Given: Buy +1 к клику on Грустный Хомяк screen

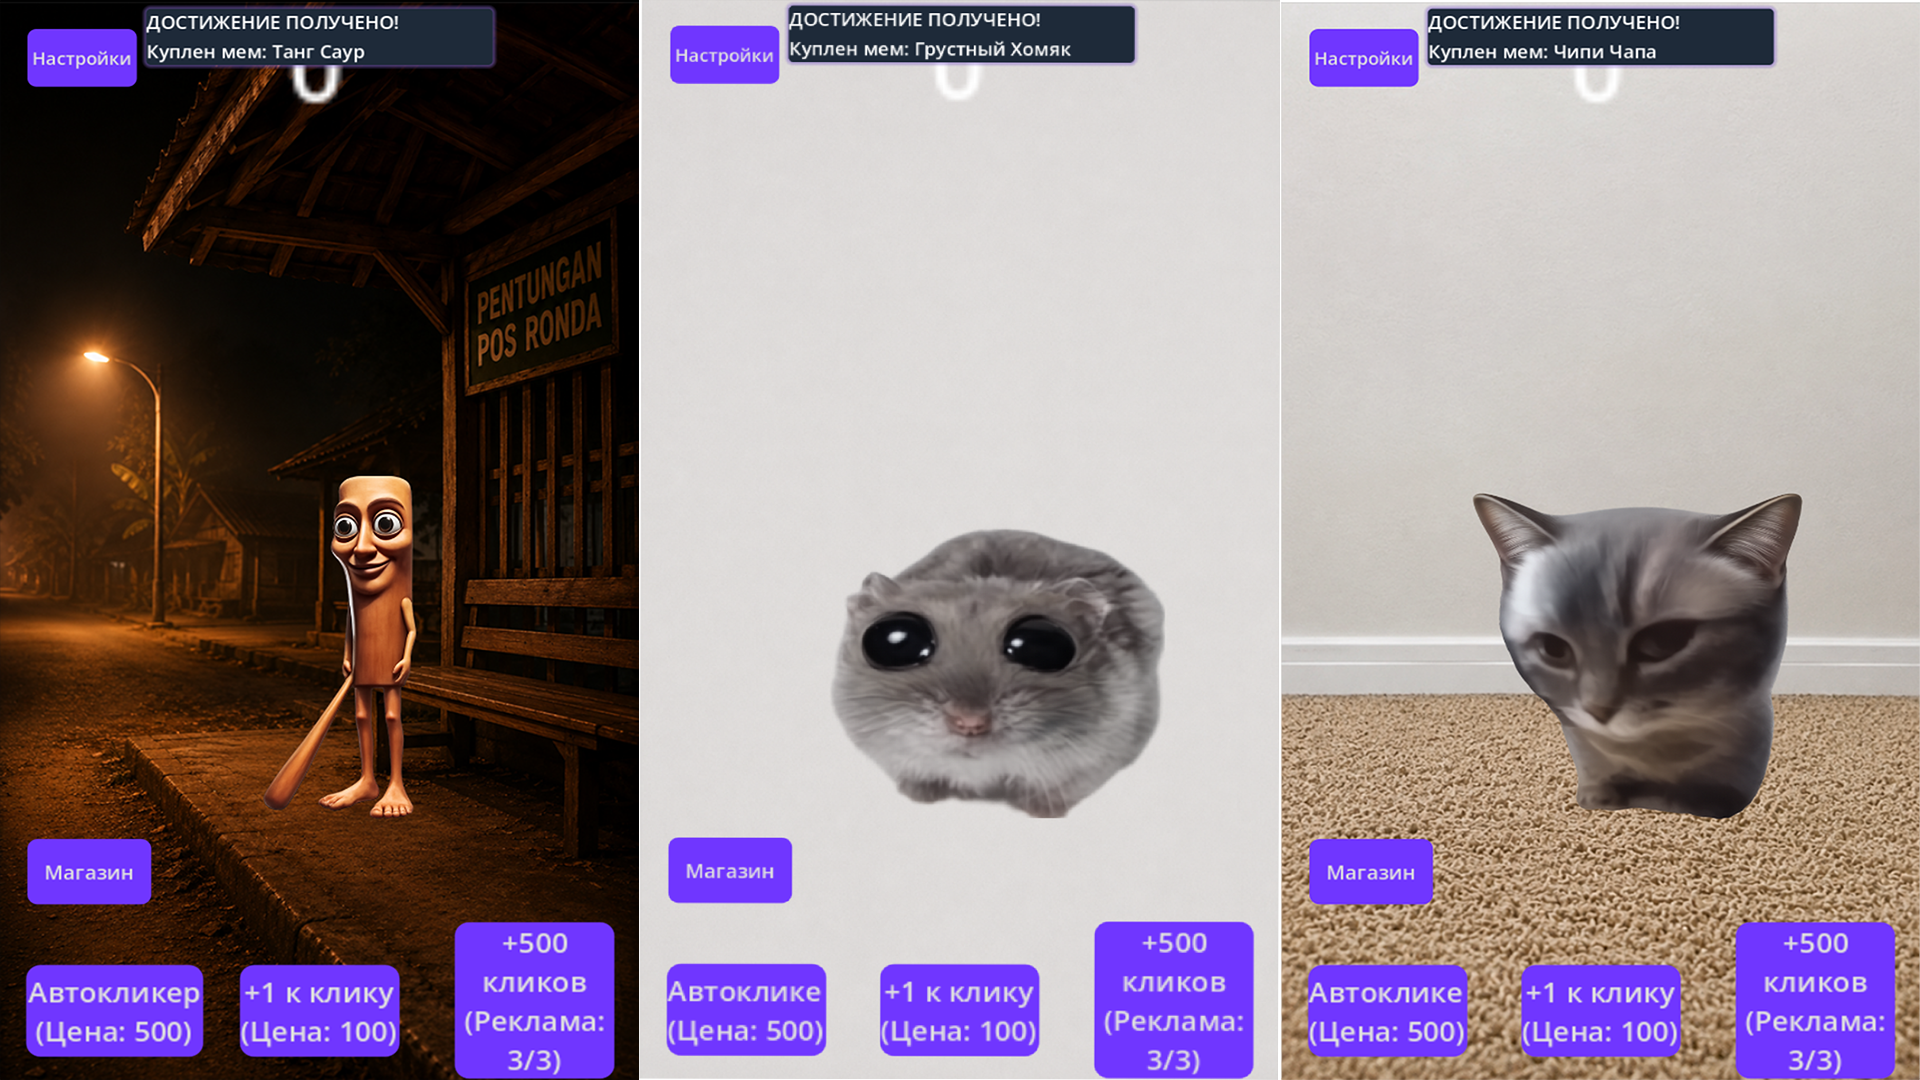Looking at the screenshot, I should click(959, 1010).
